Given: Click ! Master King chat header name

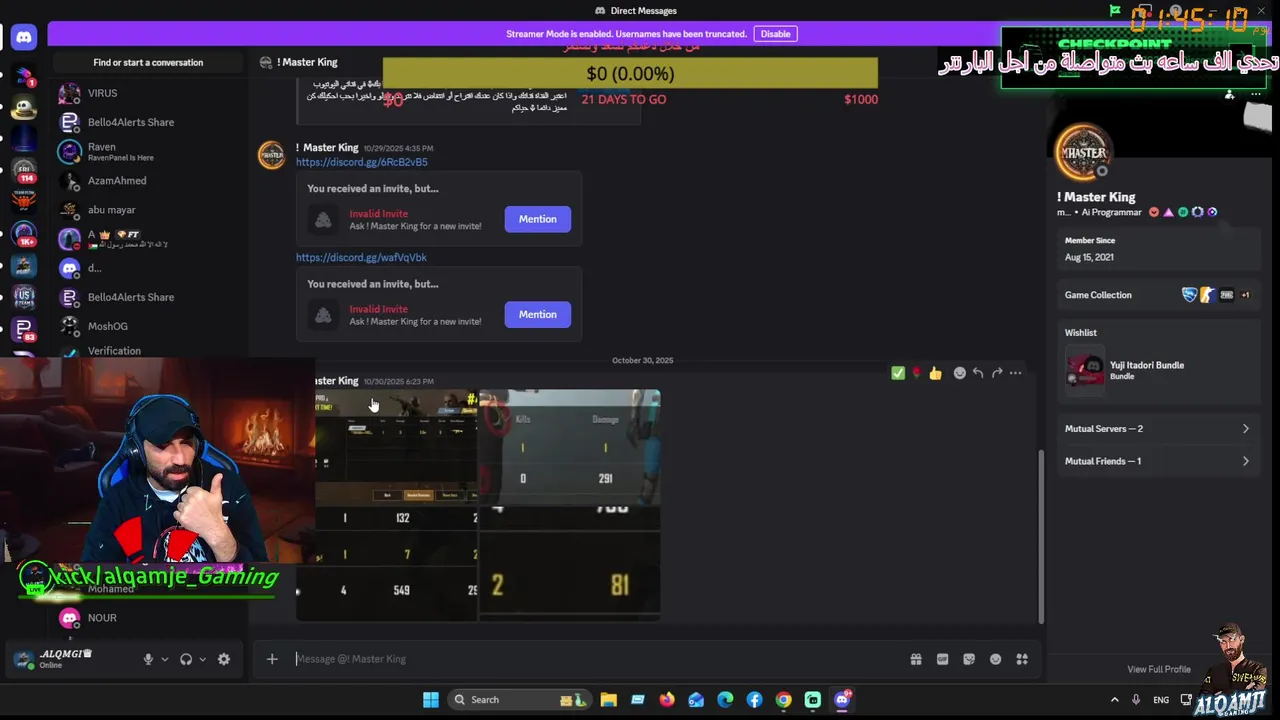Looking at the screenshot, I should coord(307,62).
